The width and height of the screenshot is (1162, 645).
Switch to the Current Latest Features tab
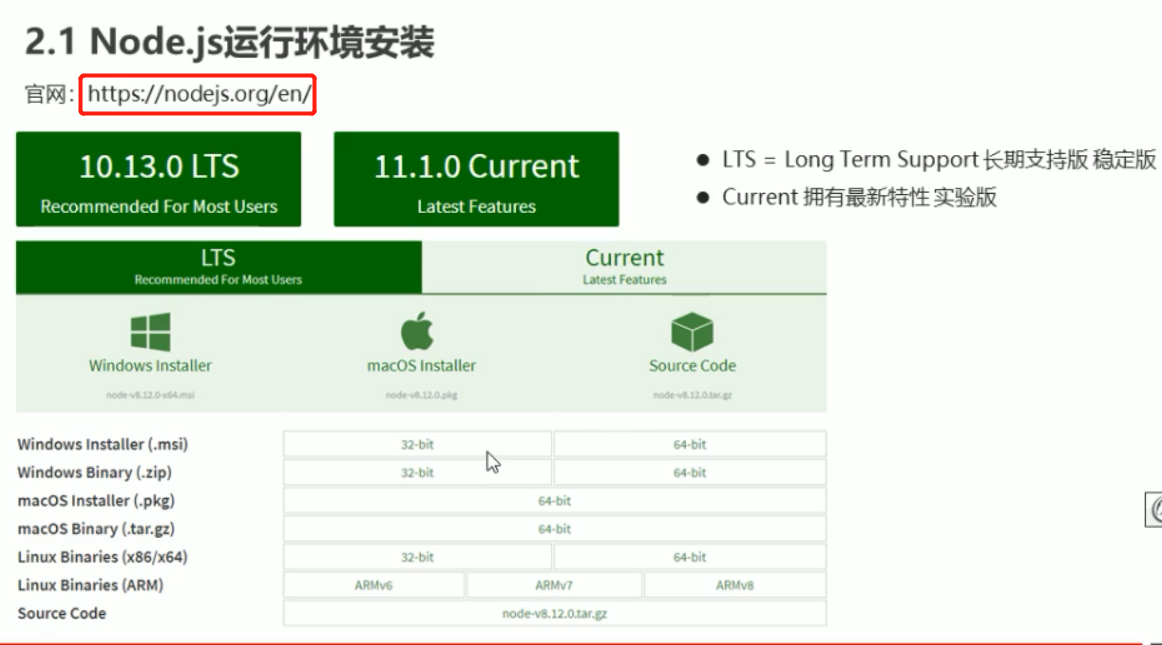point(624,267)
